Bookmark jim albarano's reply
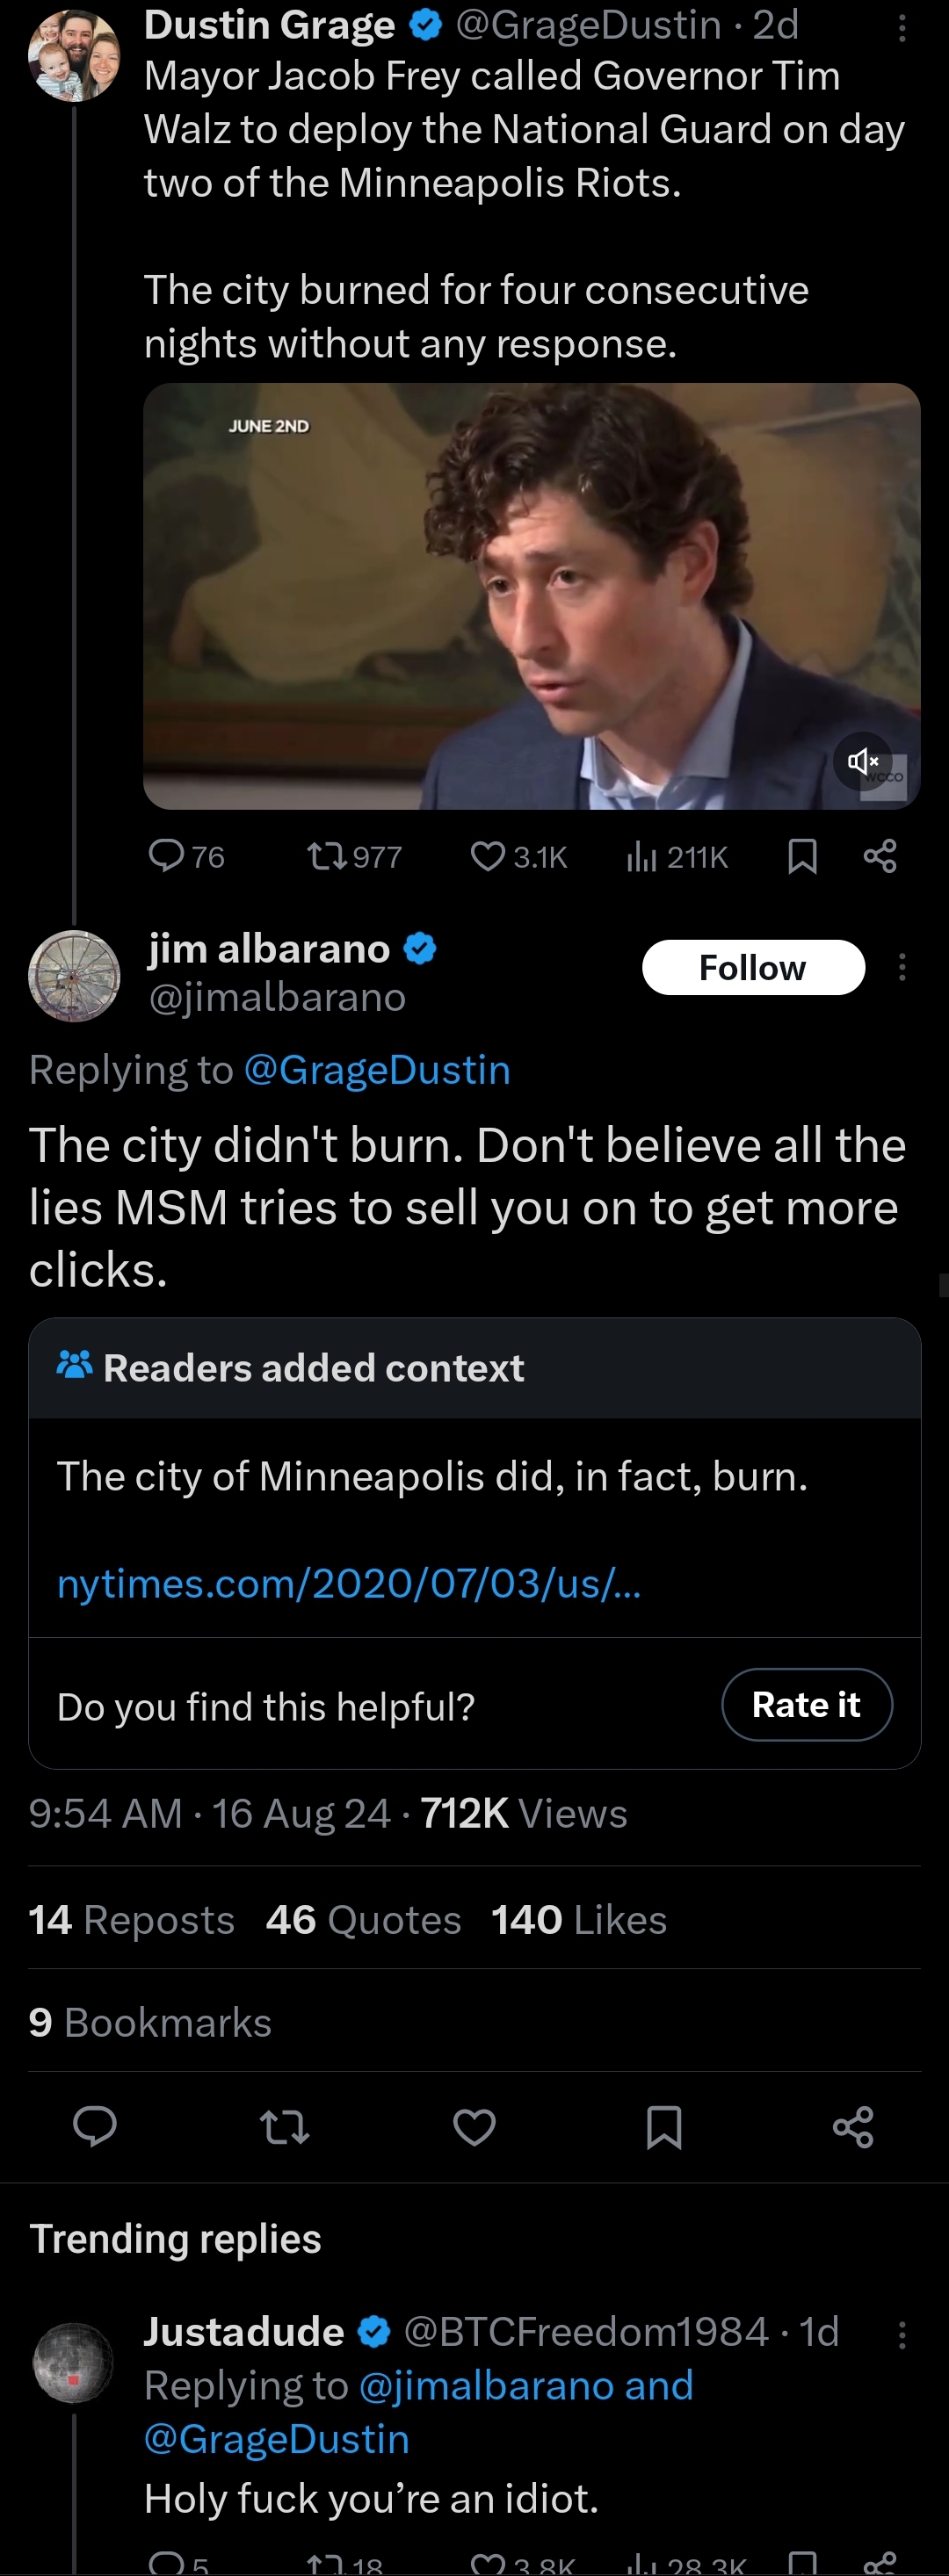Image resolution: width=949 pixels, height=2576 pixels. pyautogui.click(x=664, y=2127)
